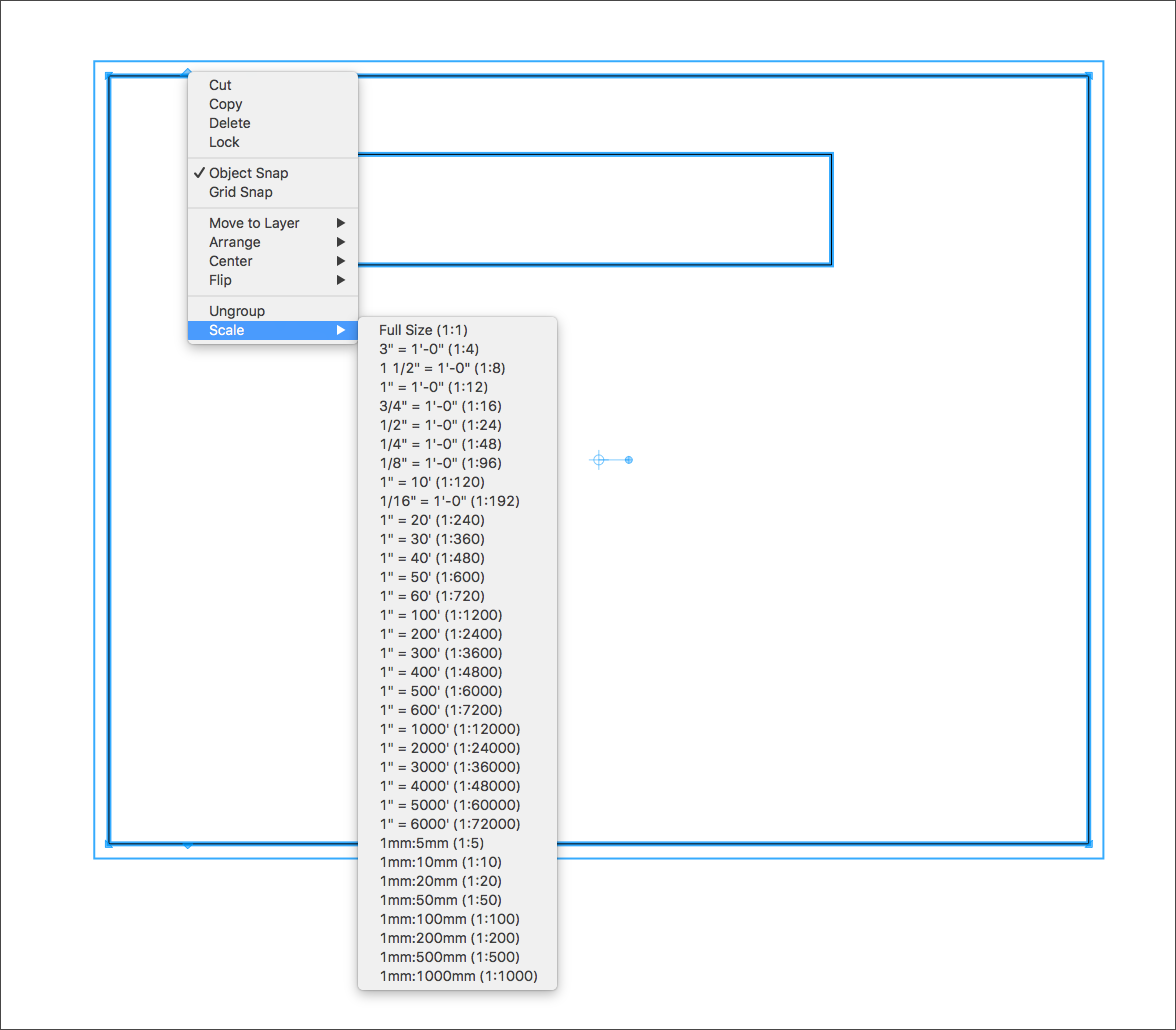Choose the 1" = 1'-0" (1:12) scale

(x=428, y=387)
